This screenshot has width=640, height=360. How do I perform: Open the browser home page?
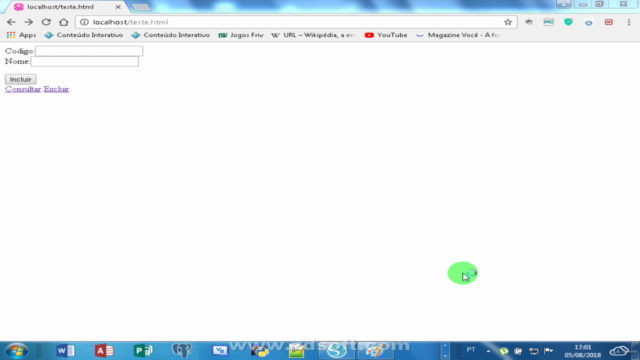coord(64,22)
